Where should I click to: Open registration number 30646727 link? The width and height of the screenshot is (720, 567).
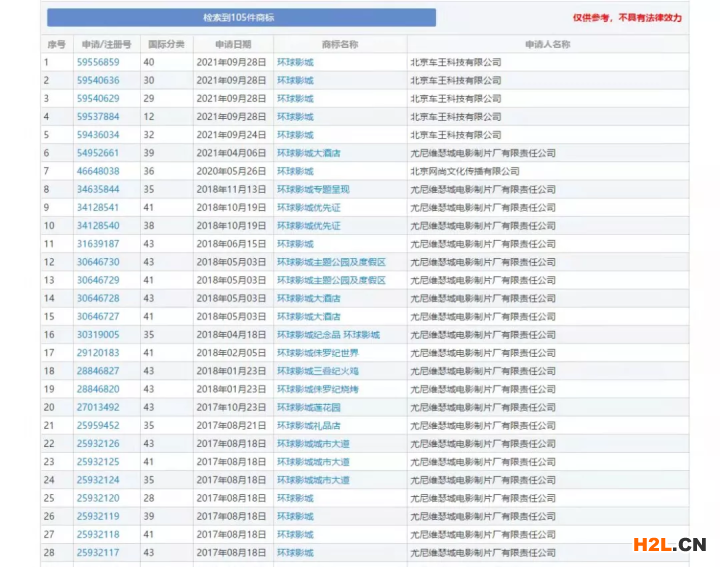(x=98, y=317)
